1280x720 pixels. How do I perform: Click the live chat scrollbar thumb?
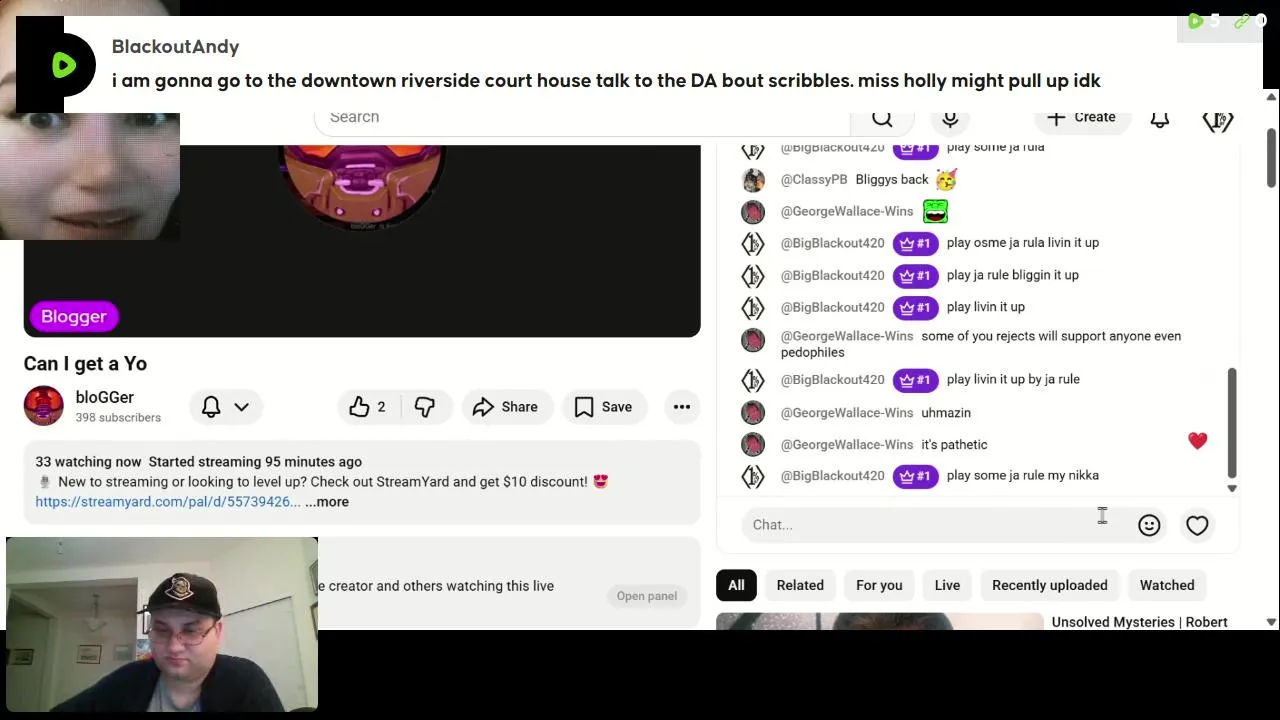[1232, 423]
